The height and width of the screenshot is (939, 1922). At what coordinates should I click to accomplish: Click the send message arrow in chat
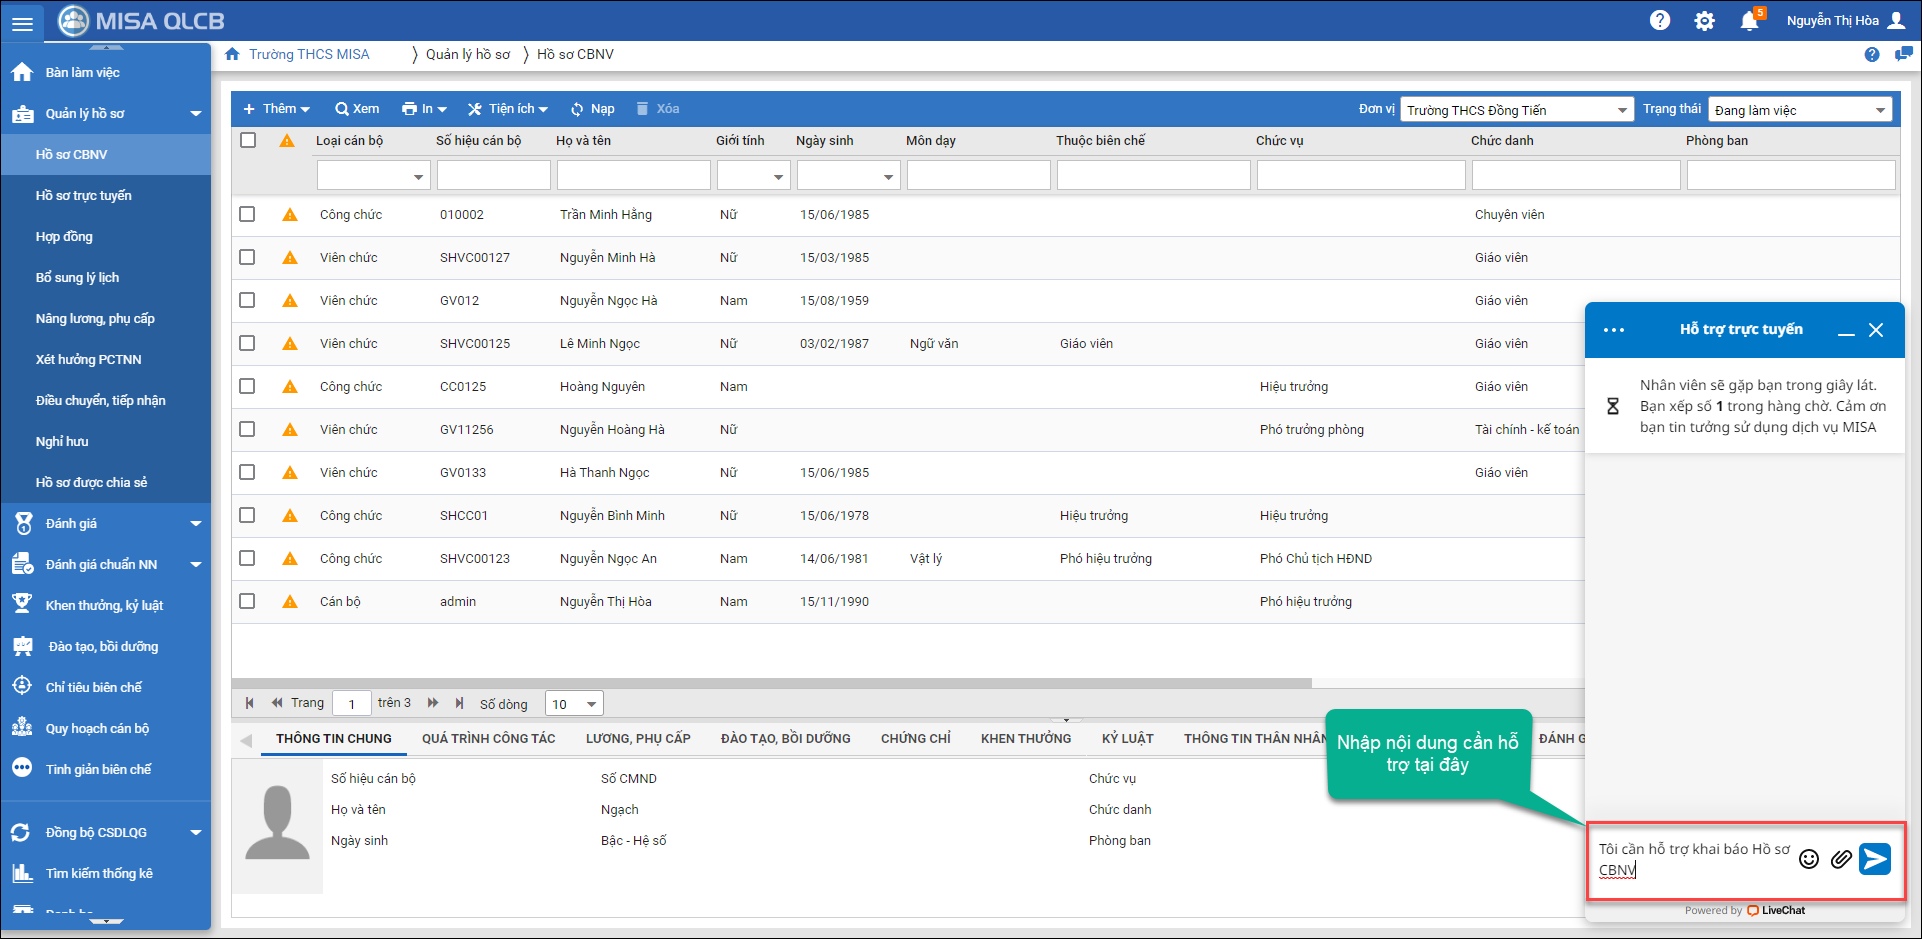1874,859
